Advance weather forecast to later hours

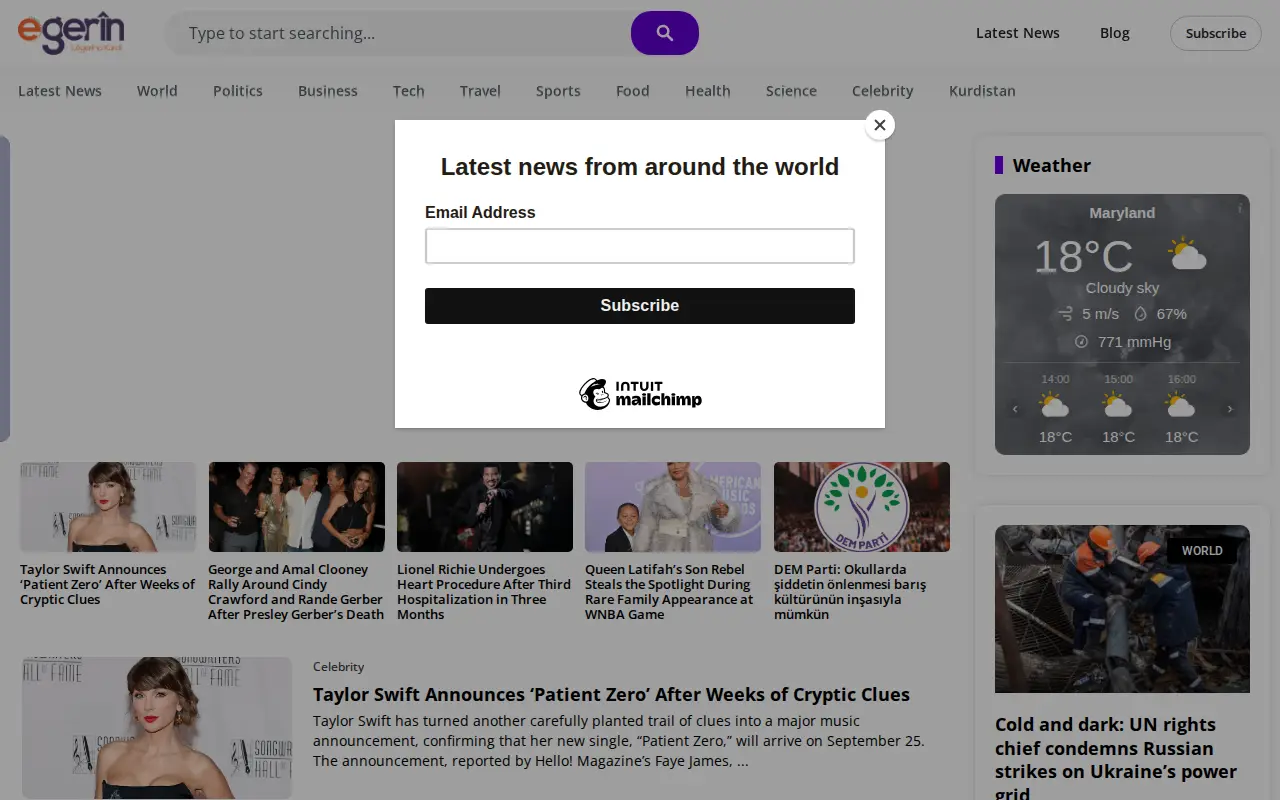1230,409
